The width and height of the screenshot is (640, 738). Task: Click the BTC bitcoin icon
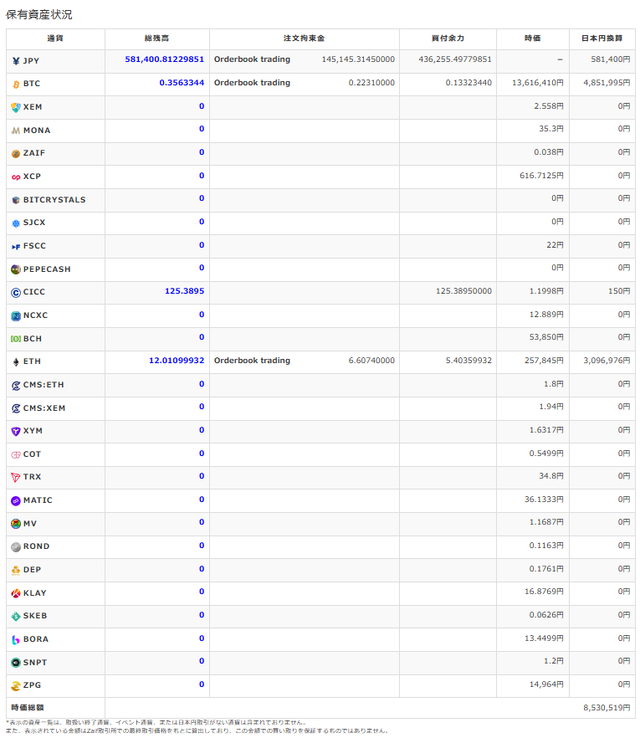(x=16, y=84)
